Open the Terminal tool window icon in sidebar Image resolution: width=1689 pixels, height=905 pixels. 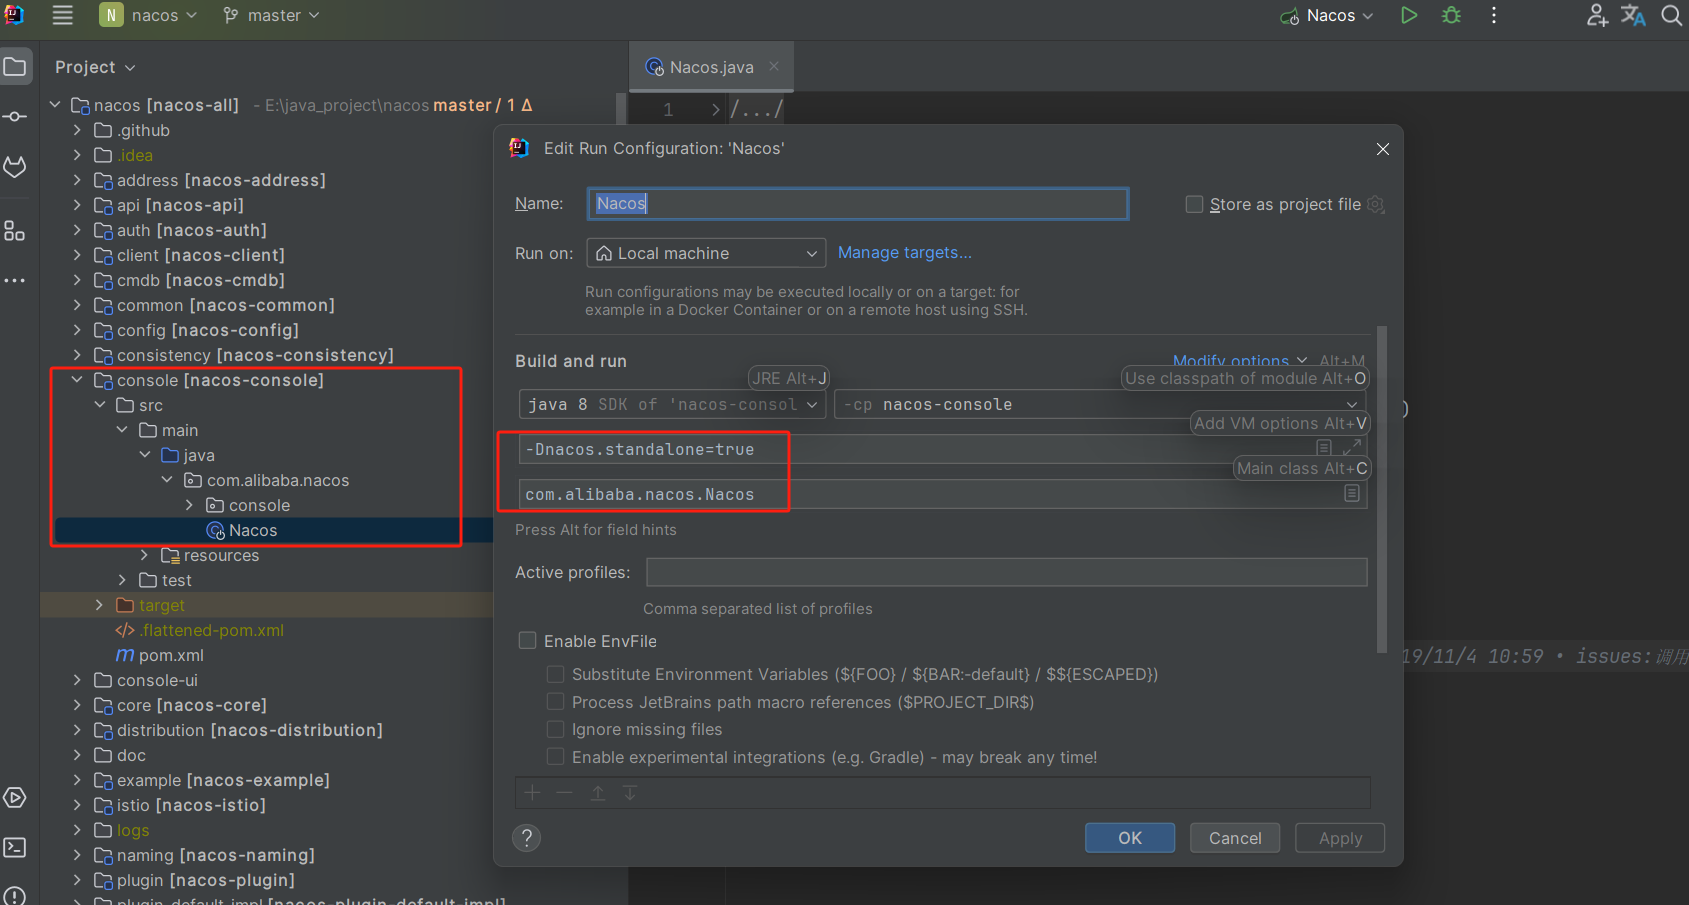pyautogui.click(x=15, y=847)
